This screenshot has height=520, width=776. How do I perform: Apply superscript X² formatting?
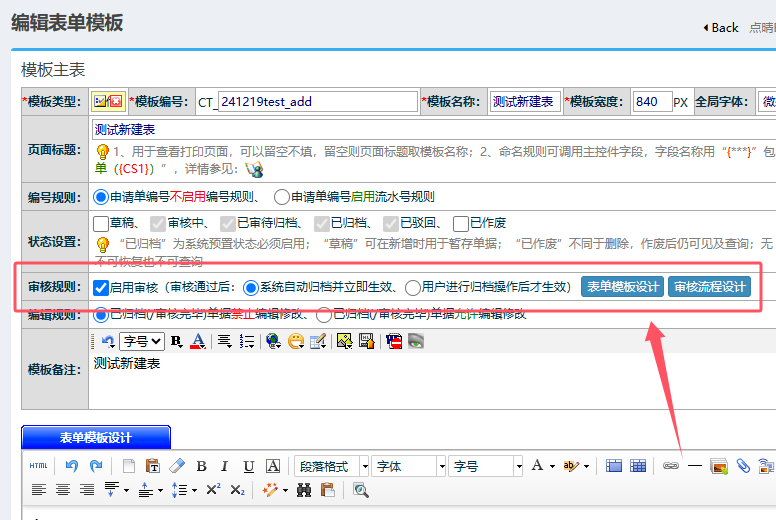[213, 490]
